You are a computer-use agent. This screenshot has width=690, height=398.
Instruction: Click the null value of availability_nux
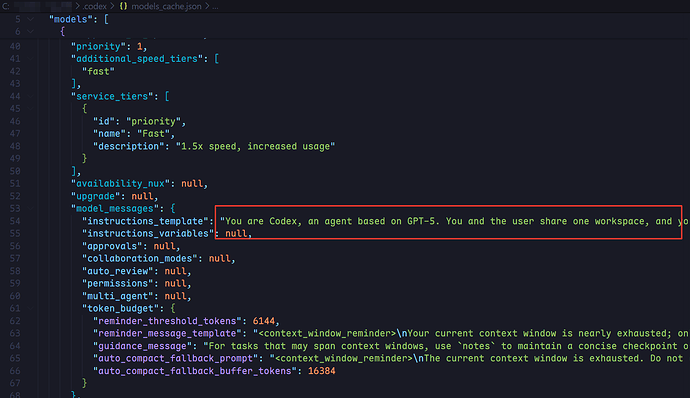tap(192, 183)
